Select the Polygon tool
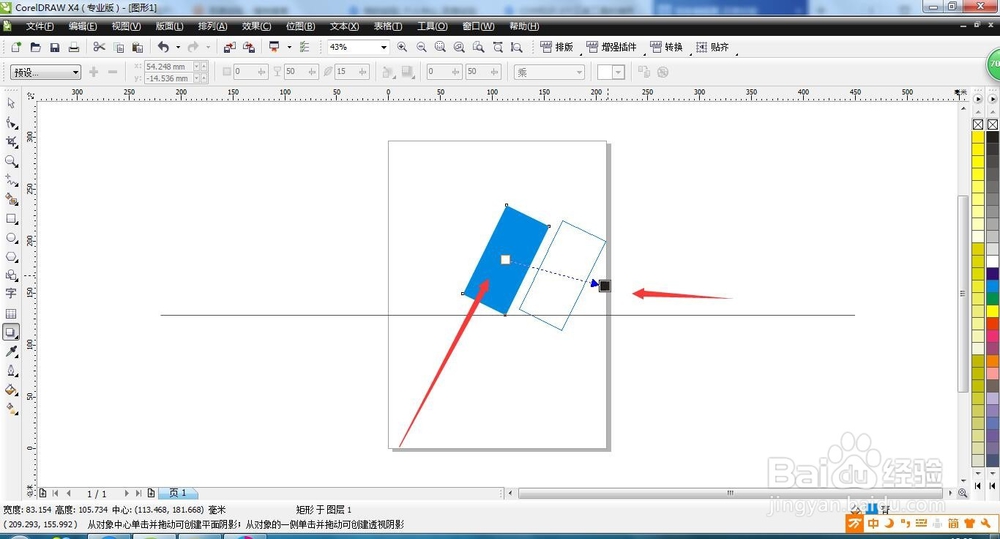The image size is (1000, 539). pos(11,257)
